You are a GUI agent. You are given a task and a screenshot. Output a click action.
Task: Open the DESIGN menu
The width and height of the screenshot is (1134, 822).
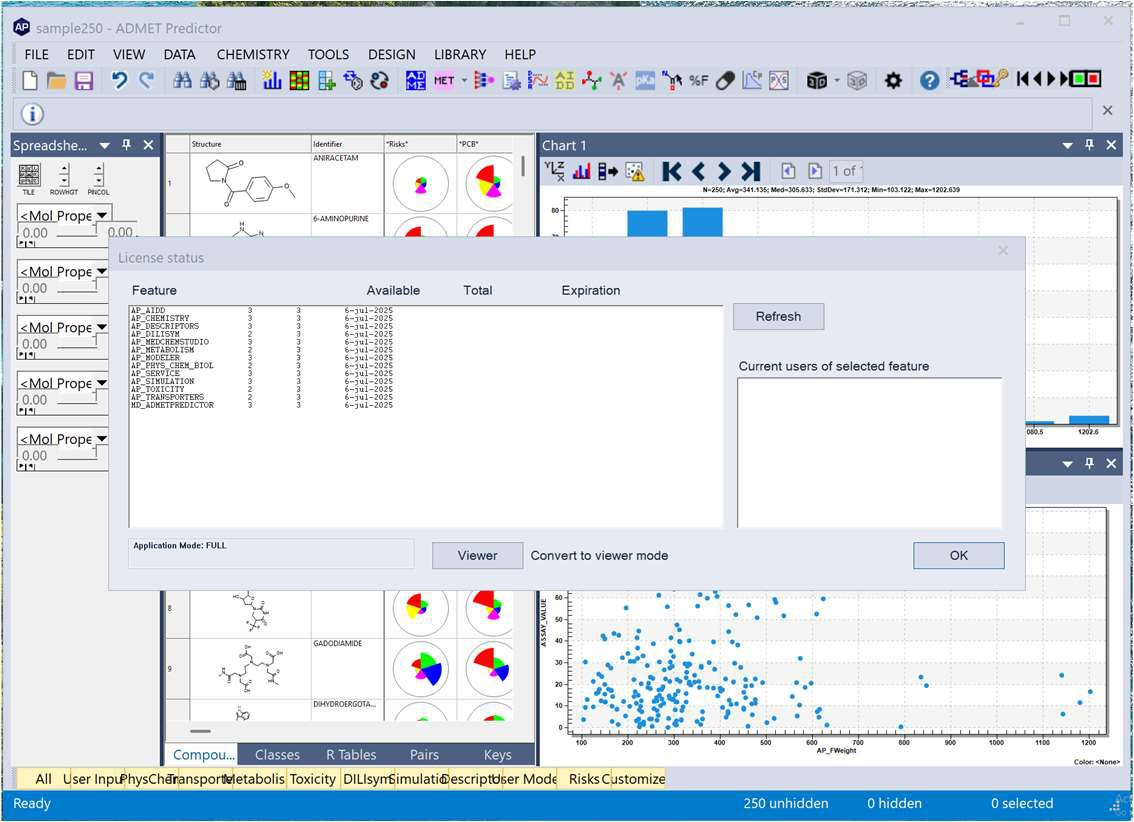[x=391, y=54]
